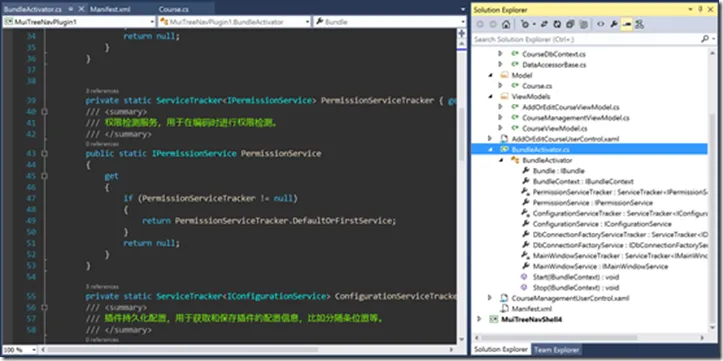Image resolution: width=723 pixels, height=361 pixels.
Task: Expand the Course.cs tree node arrow
Action: click(501, 86)
